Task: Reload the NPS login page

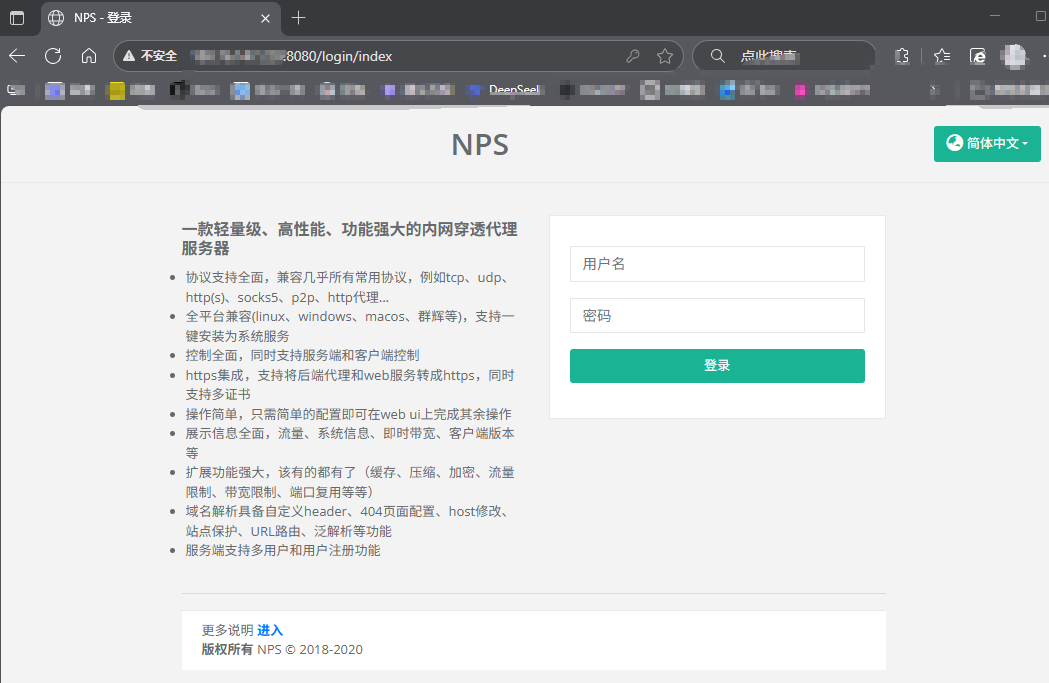Action: tap(53, 56)
